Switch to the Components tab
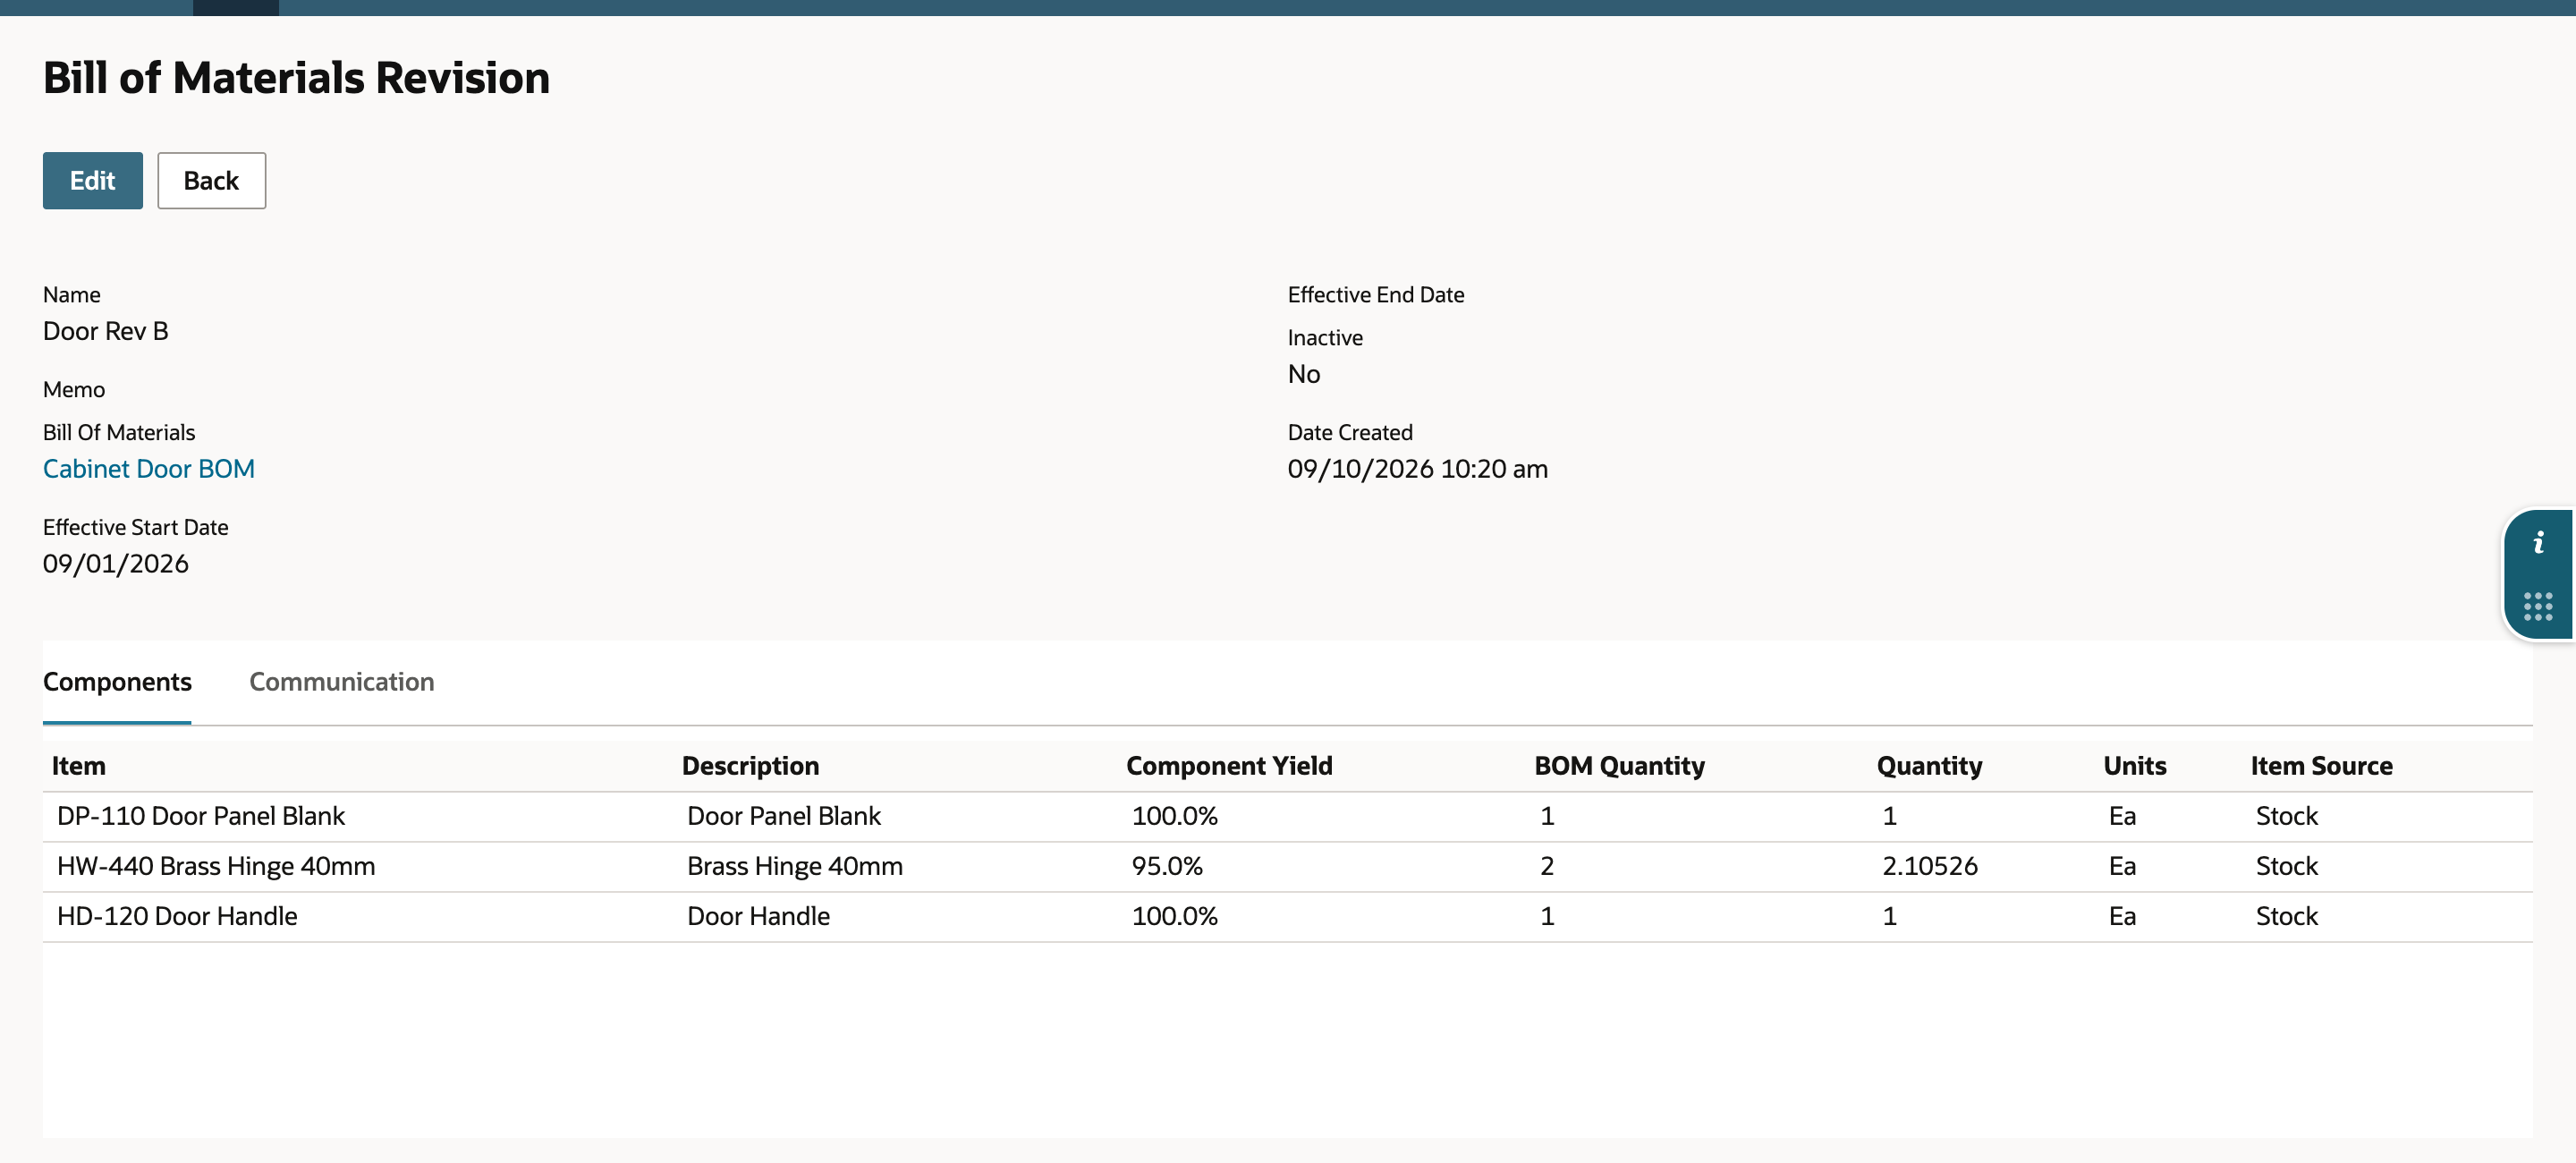This screenshot has width=2576, height=1163. 117,682
